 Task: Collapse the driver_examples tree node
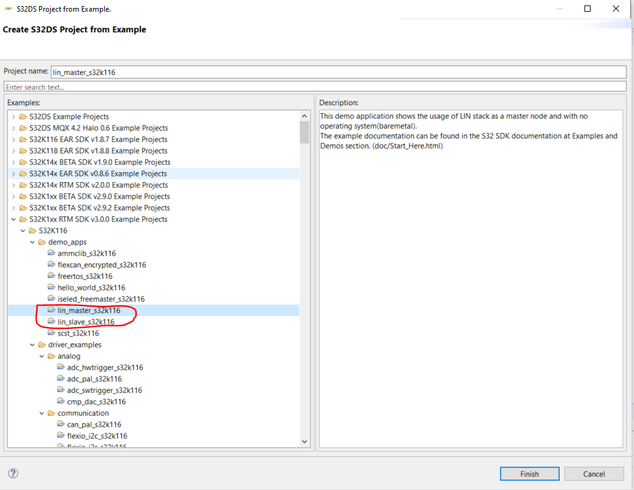pos(32,345)
